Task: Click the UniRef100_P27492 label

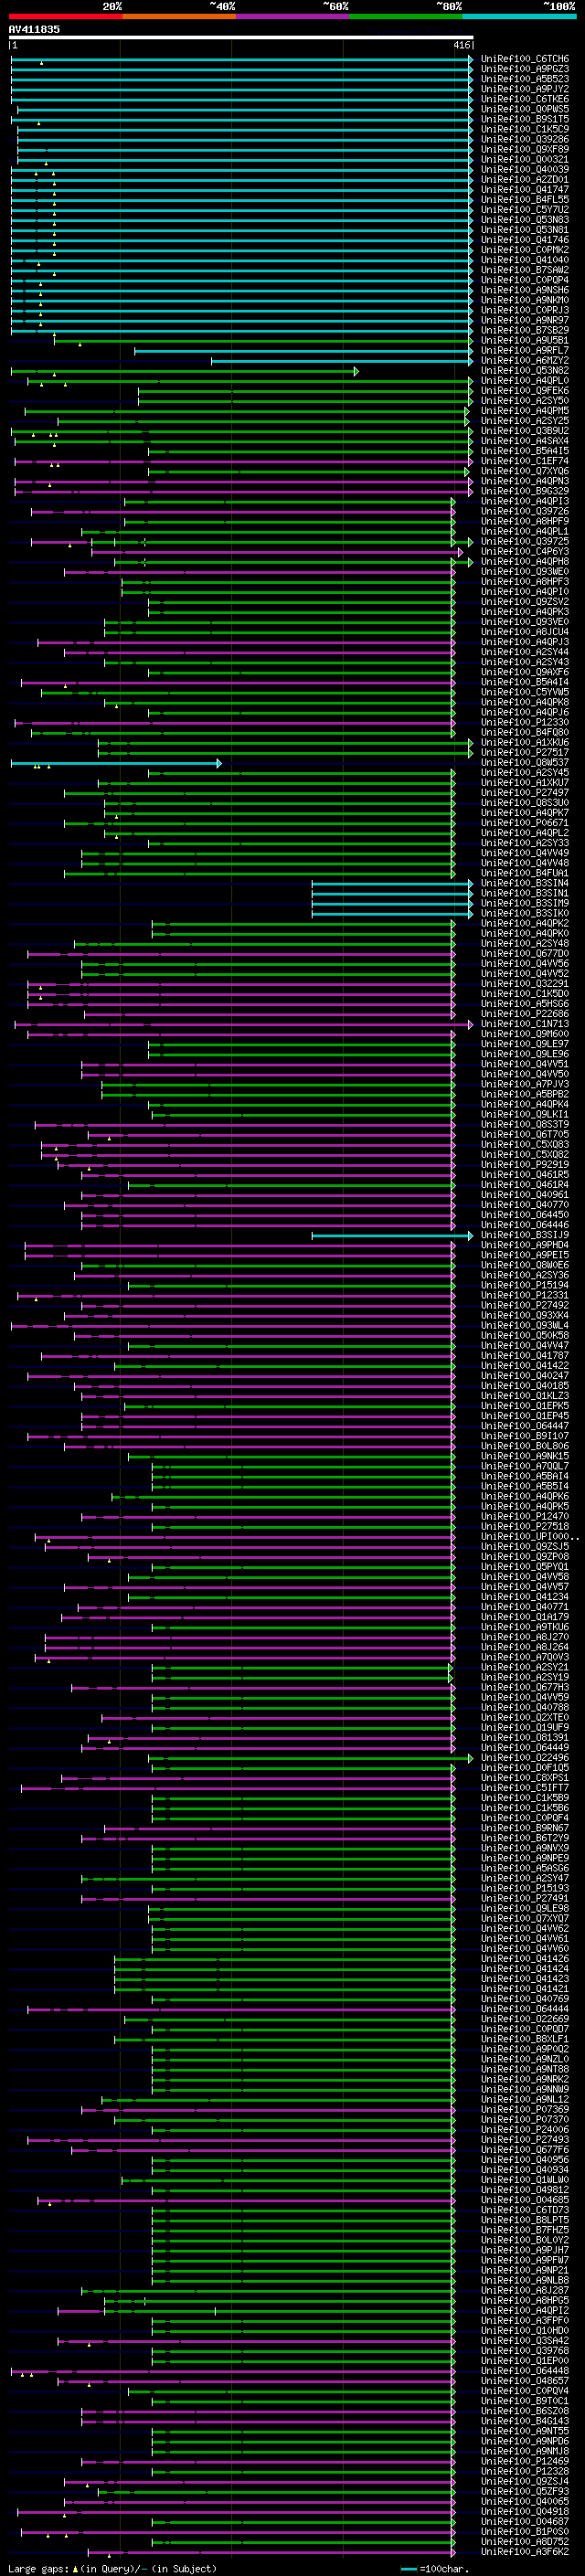Action: (524, 1306)
